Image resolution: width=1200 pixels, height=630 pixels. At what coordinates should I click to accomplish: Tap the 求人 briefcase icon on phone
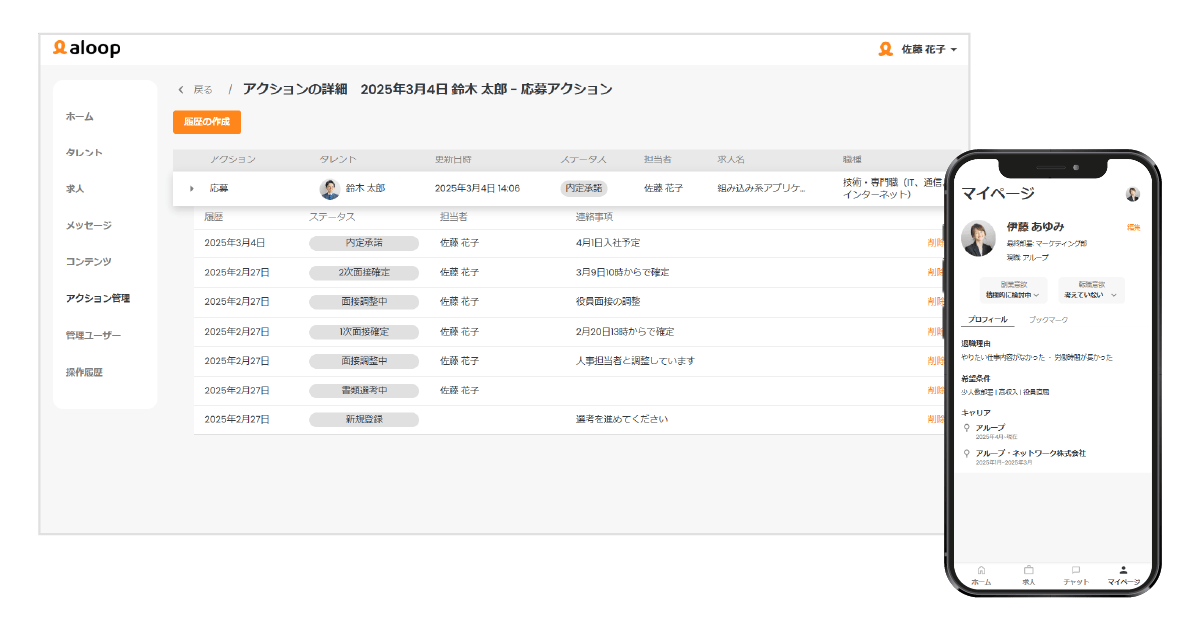pos(1028,570)
